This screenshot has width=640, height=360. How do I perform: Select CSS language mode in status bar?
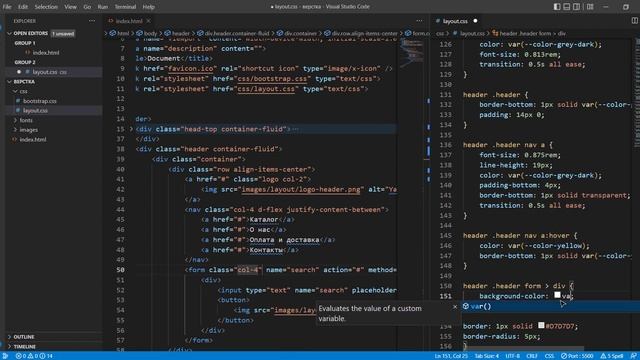tap(549, 356)
